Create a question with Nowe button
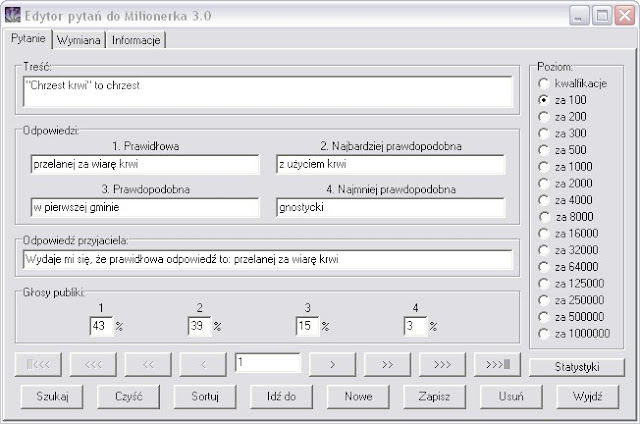This screenshot has height=424, width=640. (358, 396)
